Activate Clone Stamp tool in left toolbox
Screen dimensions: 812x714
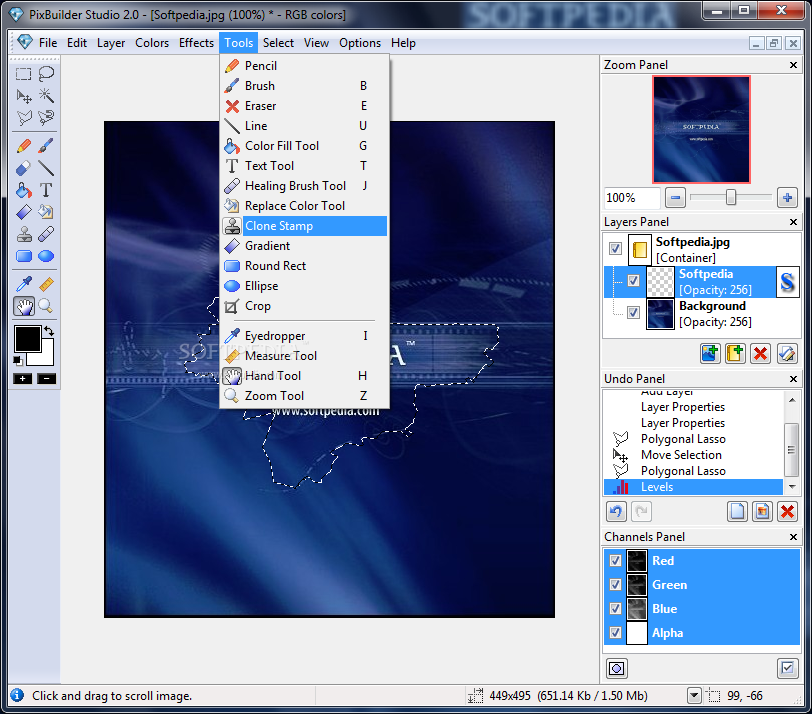click(x=23, y=235)
